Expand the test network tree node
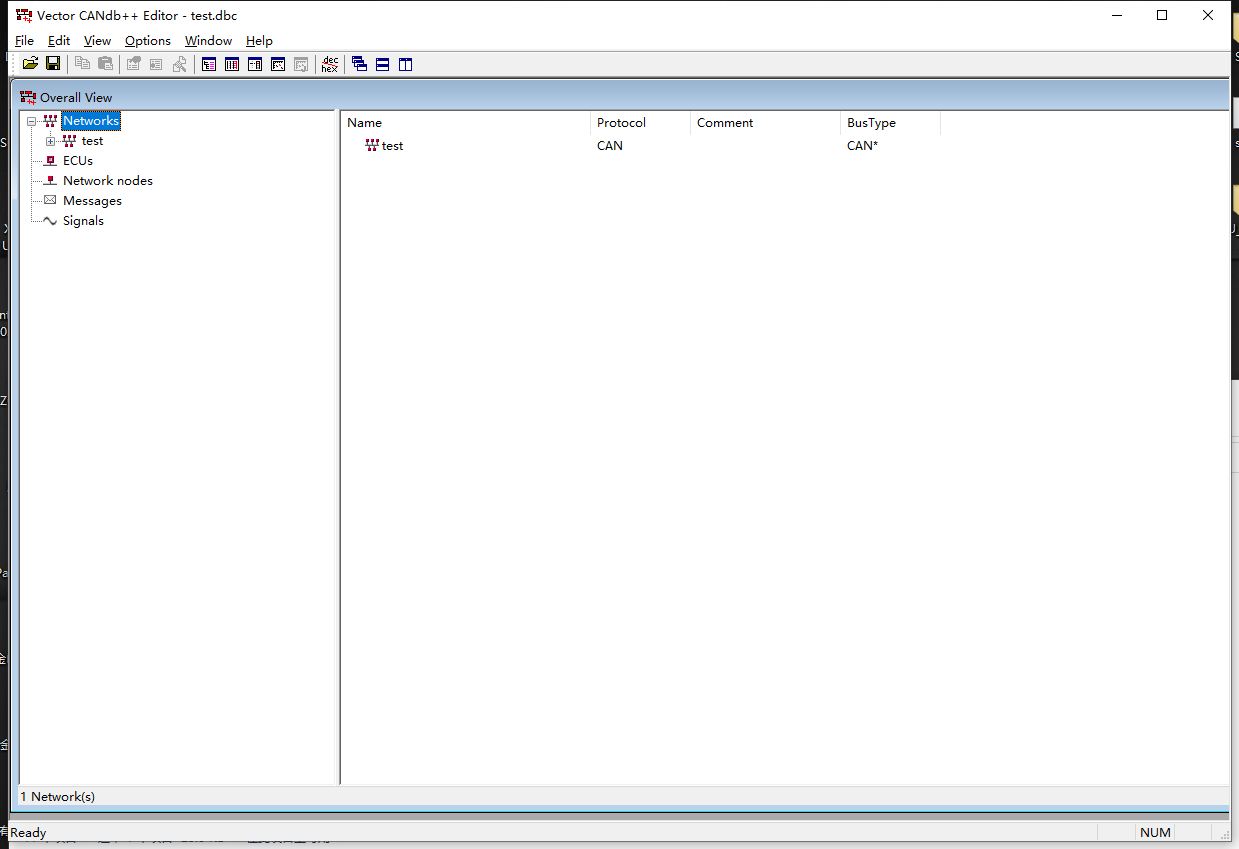1239x849 pixels. coord(51,141)
